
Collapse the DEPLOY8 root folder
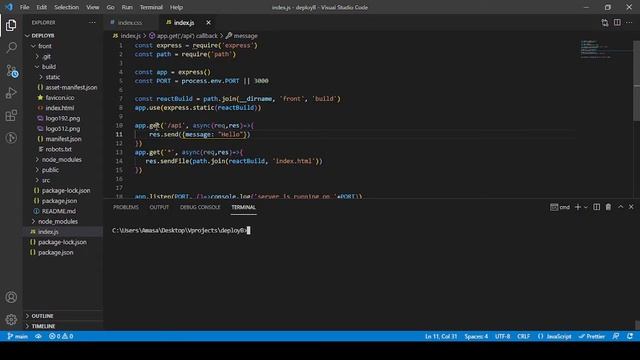(62, 36)
